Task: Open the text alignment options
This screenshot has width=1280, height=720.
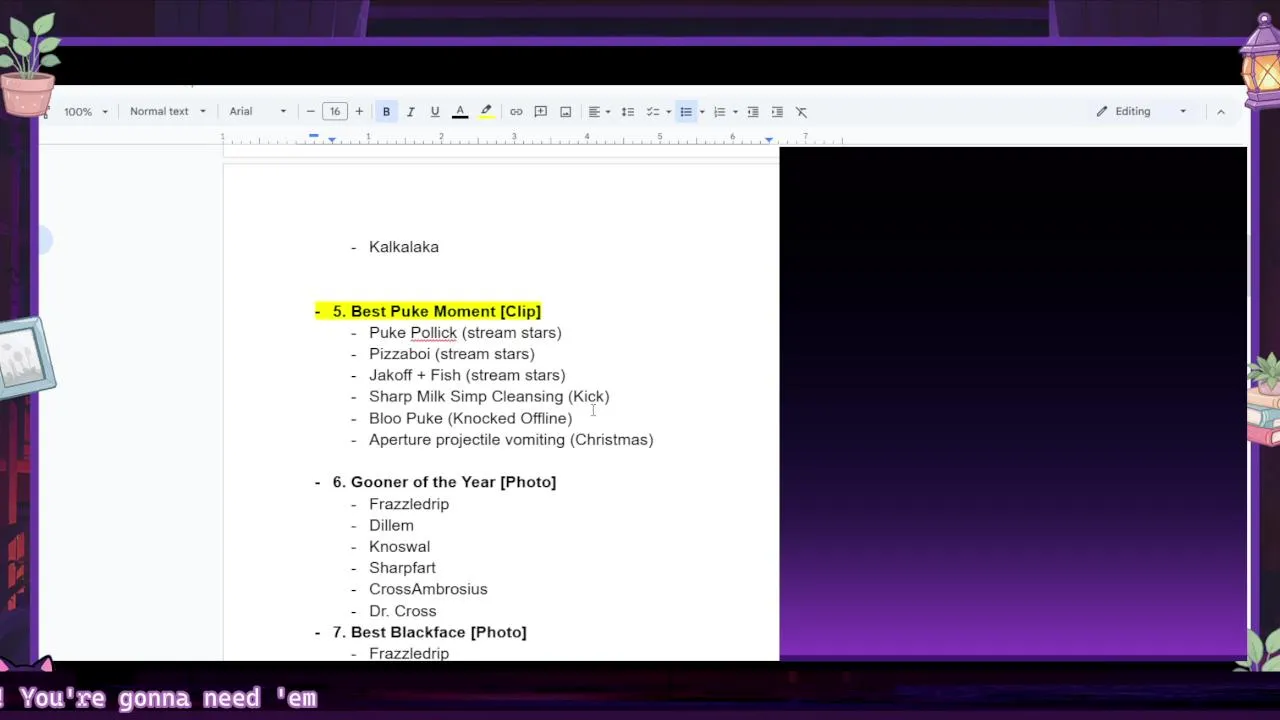Action: tap(594, 111)
